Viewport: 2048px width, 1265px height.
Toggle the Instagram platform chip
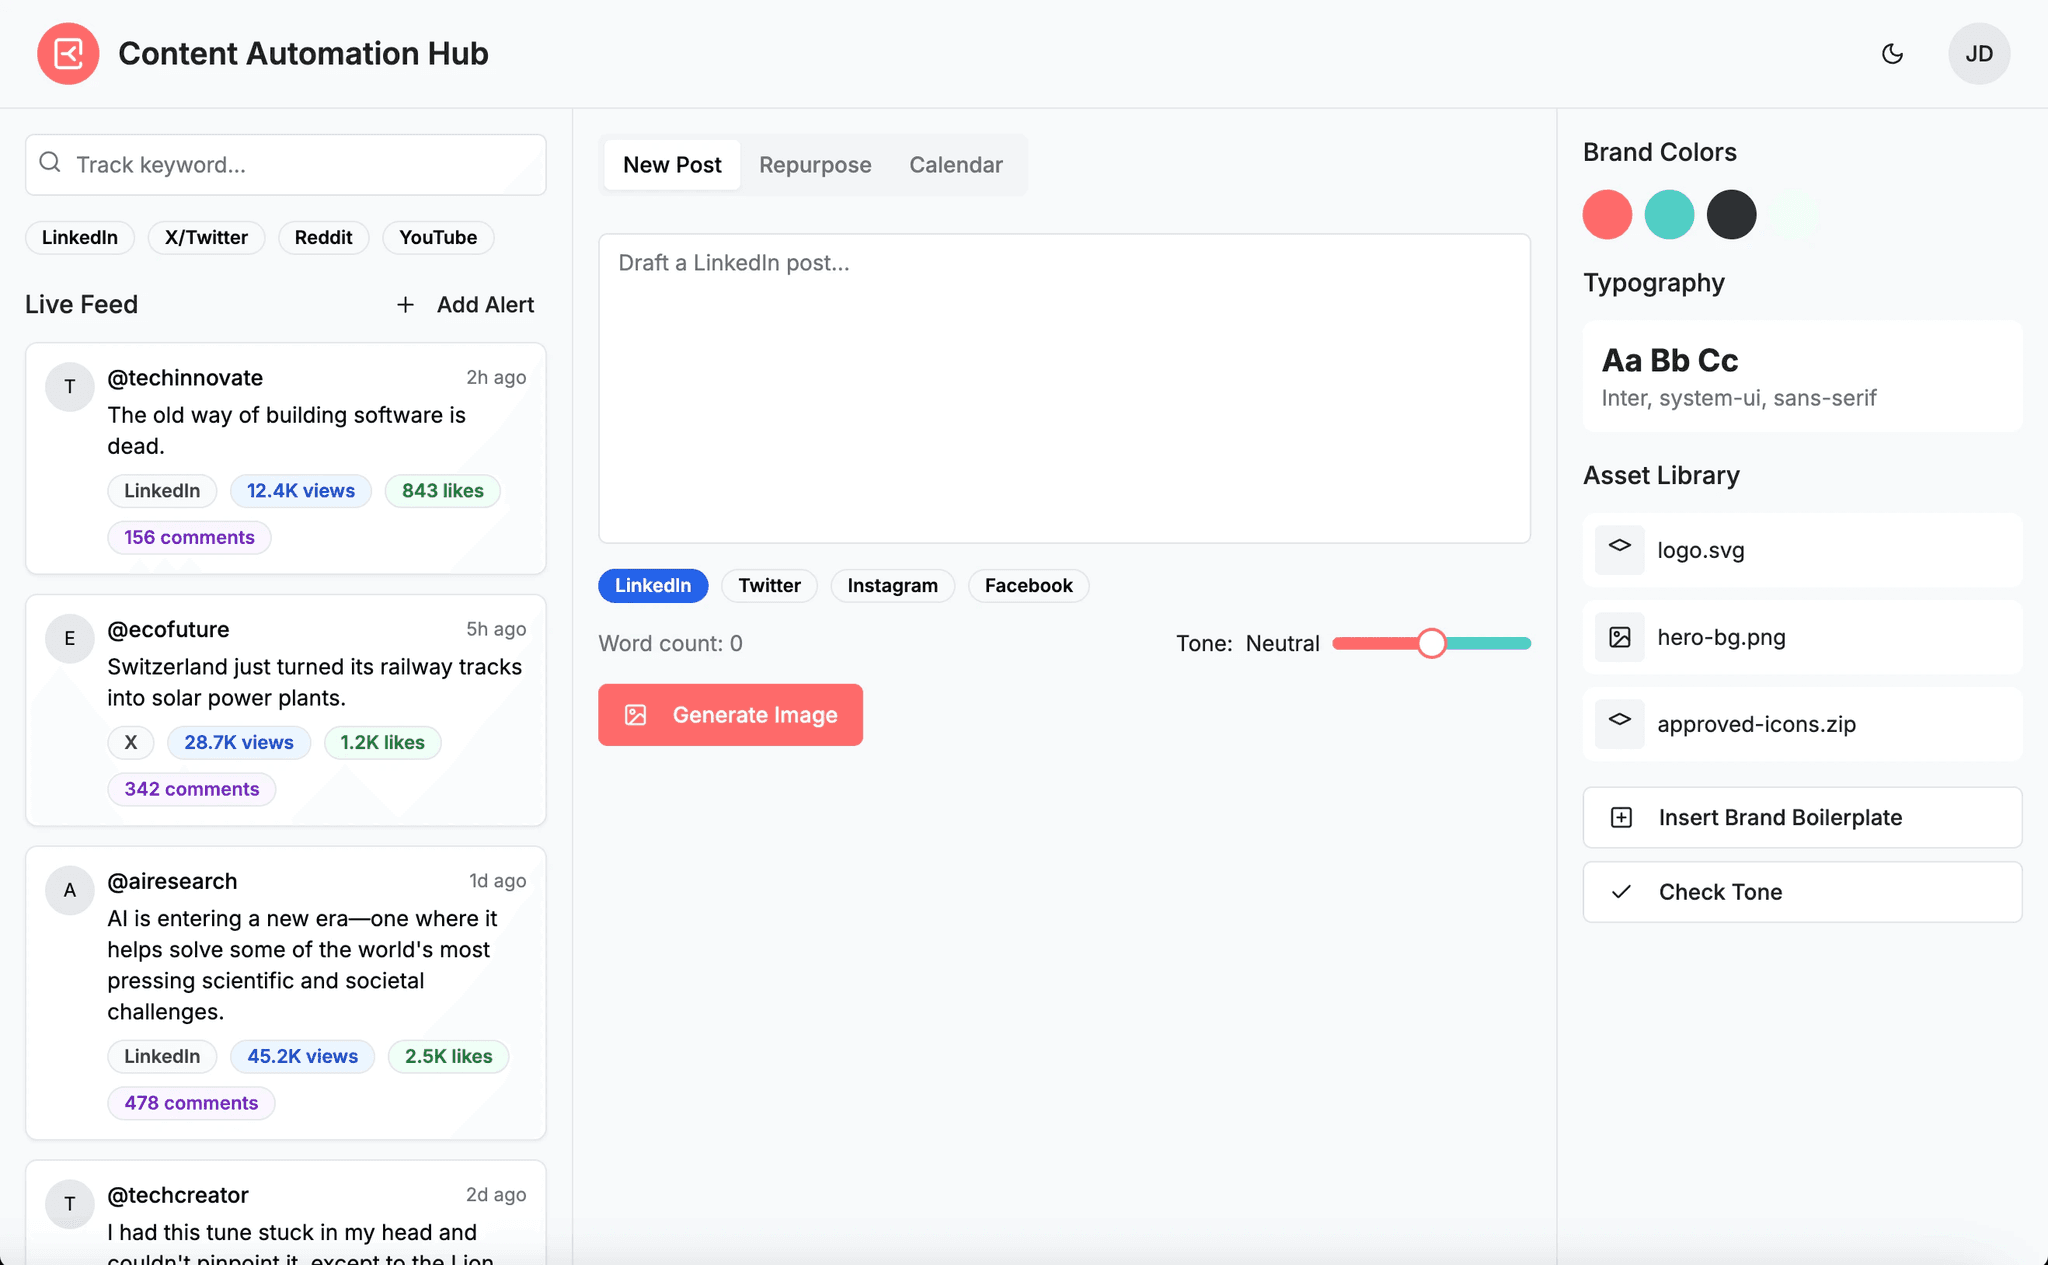coord(892,586)
